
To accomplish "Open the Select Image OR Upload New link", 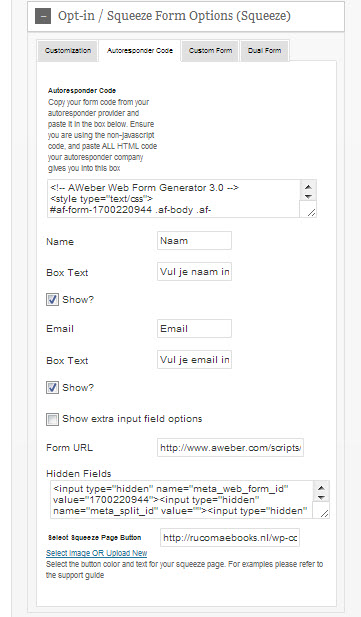I will click(x=96, y=553).
